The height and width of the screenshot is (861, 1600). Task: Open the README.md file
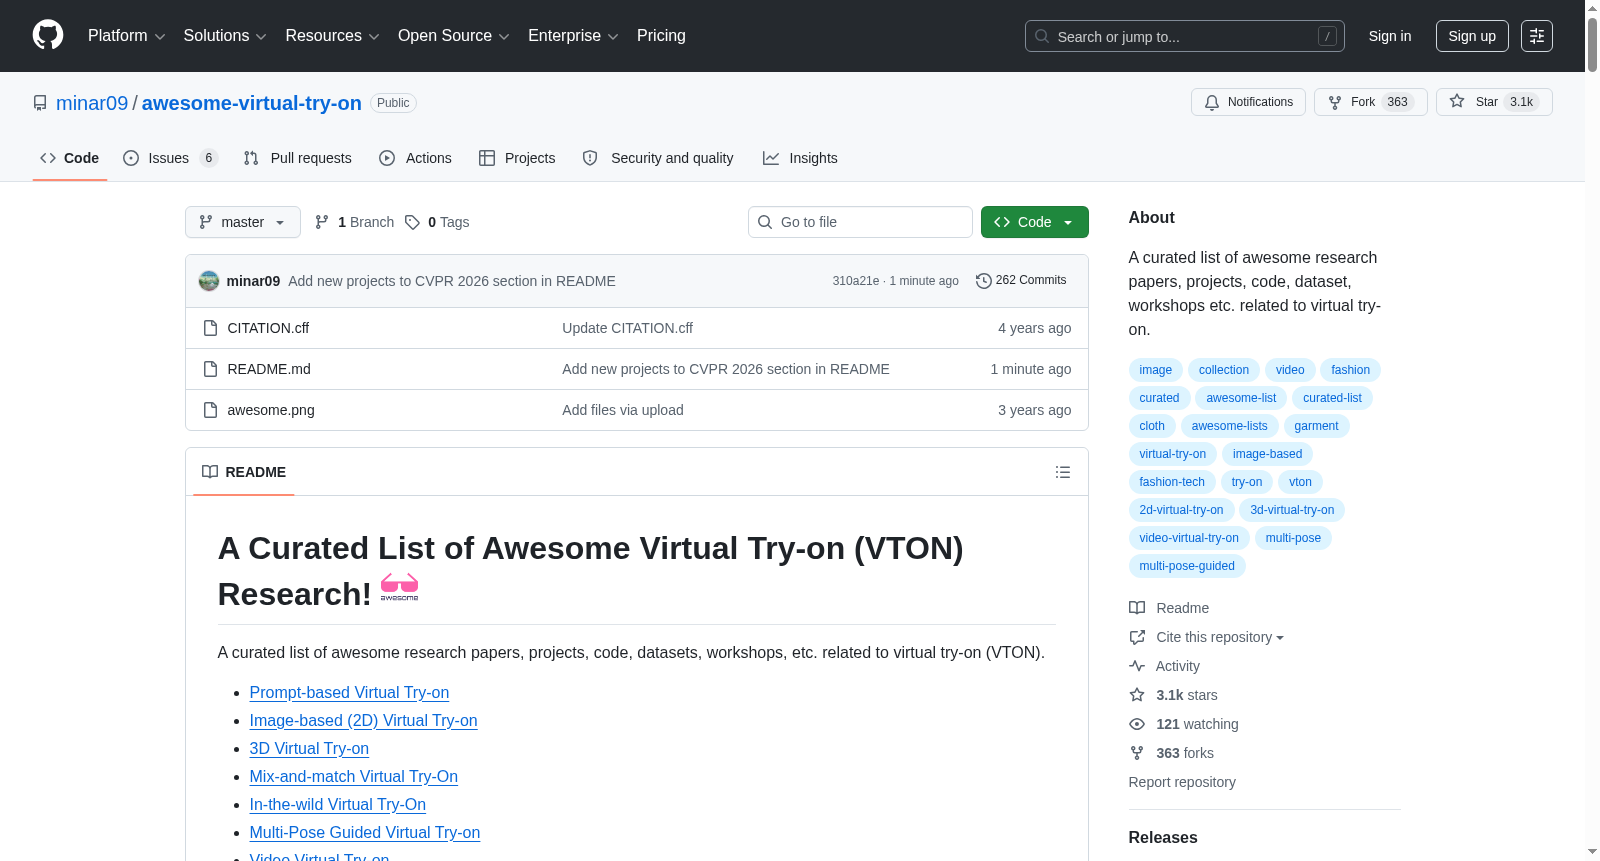coord(269,369)
